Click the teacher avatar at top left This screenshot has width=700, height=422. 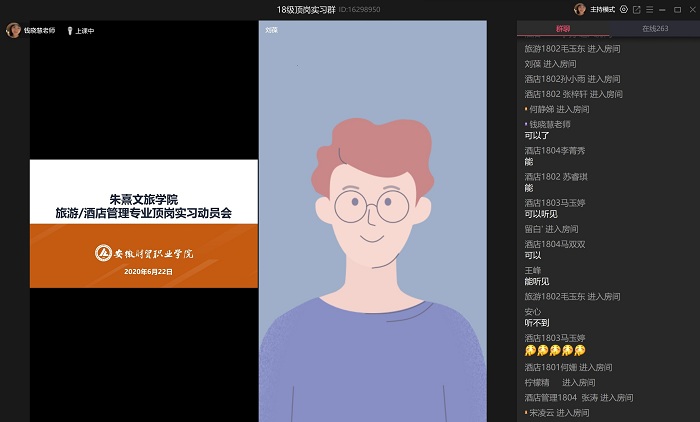13,30
